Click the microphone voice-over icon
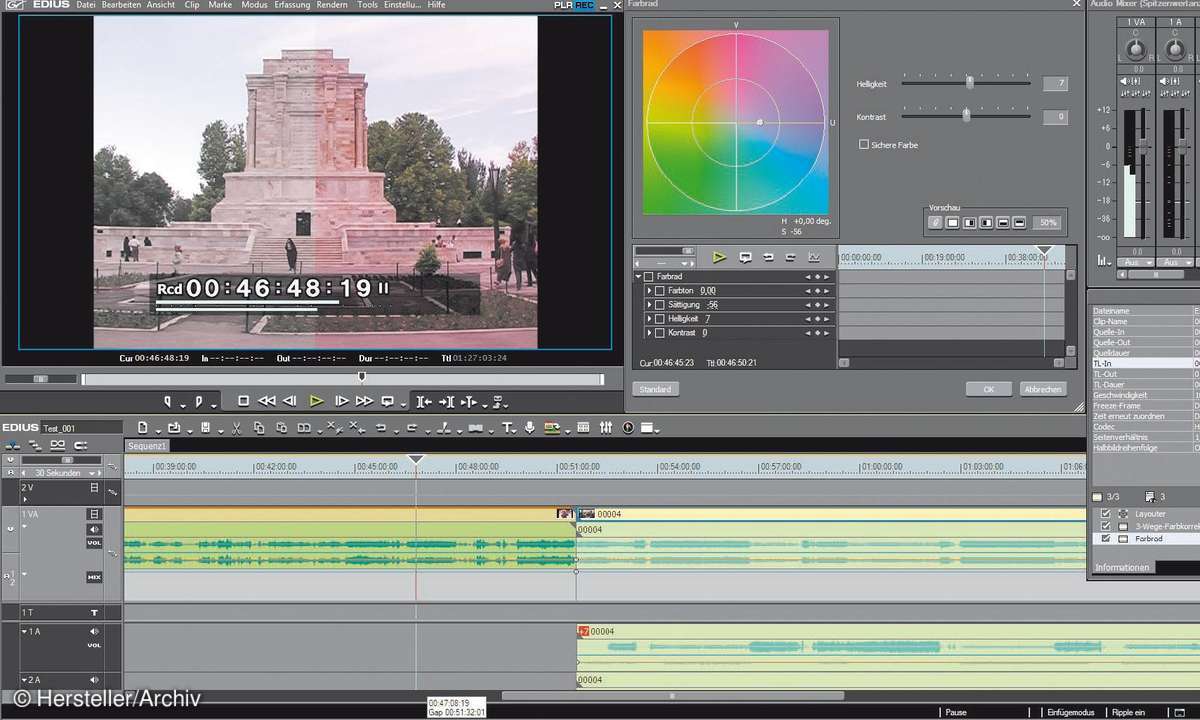Screen dimensions: 1200x720 (529, 428)
